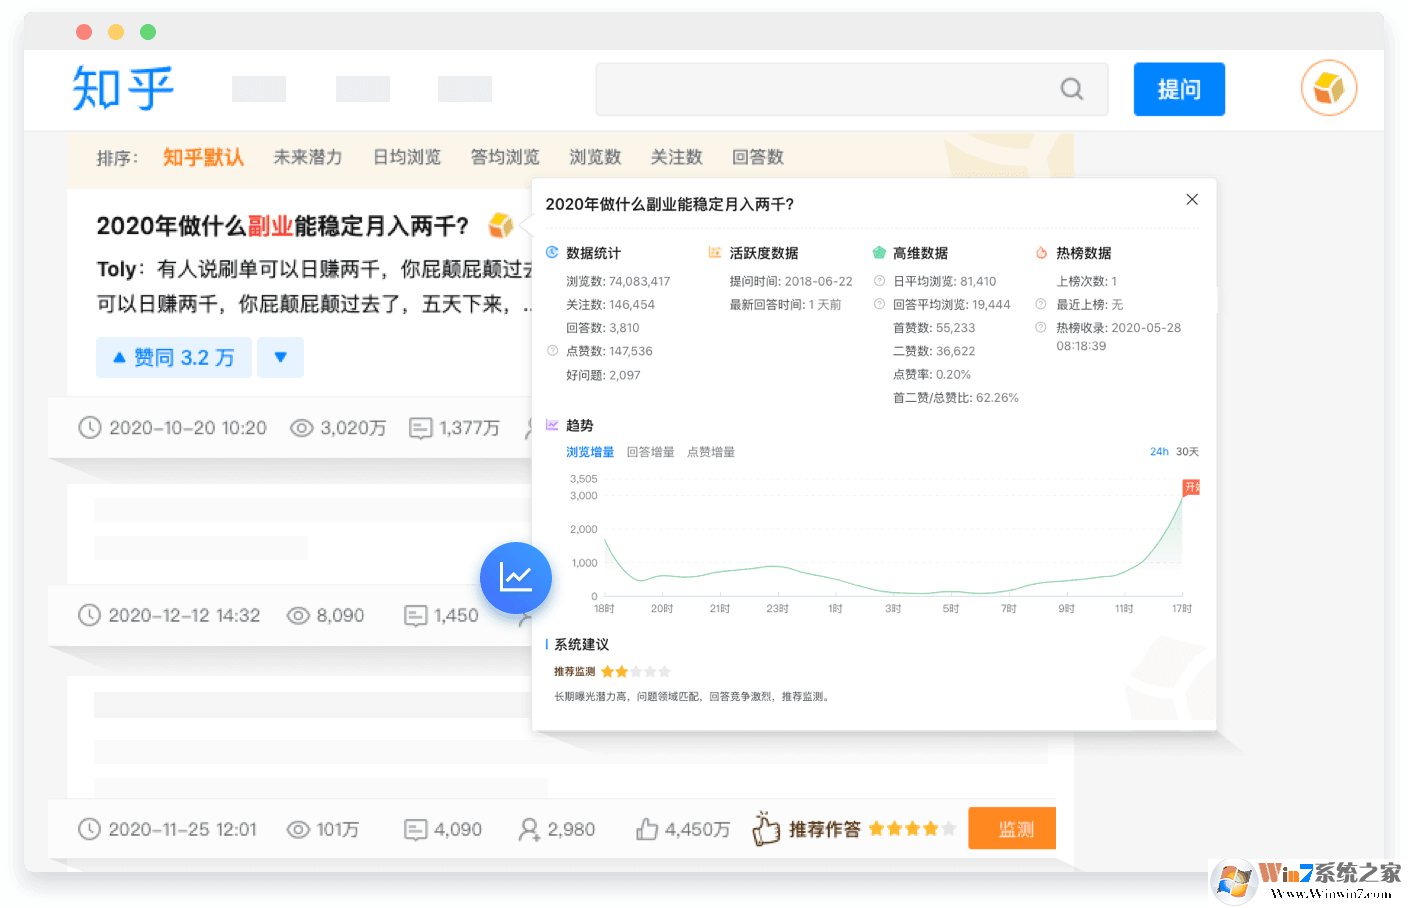
Task: Click the flame icon beside 热榜数据
Action: pyautogui.click(x=1041, y=252)
